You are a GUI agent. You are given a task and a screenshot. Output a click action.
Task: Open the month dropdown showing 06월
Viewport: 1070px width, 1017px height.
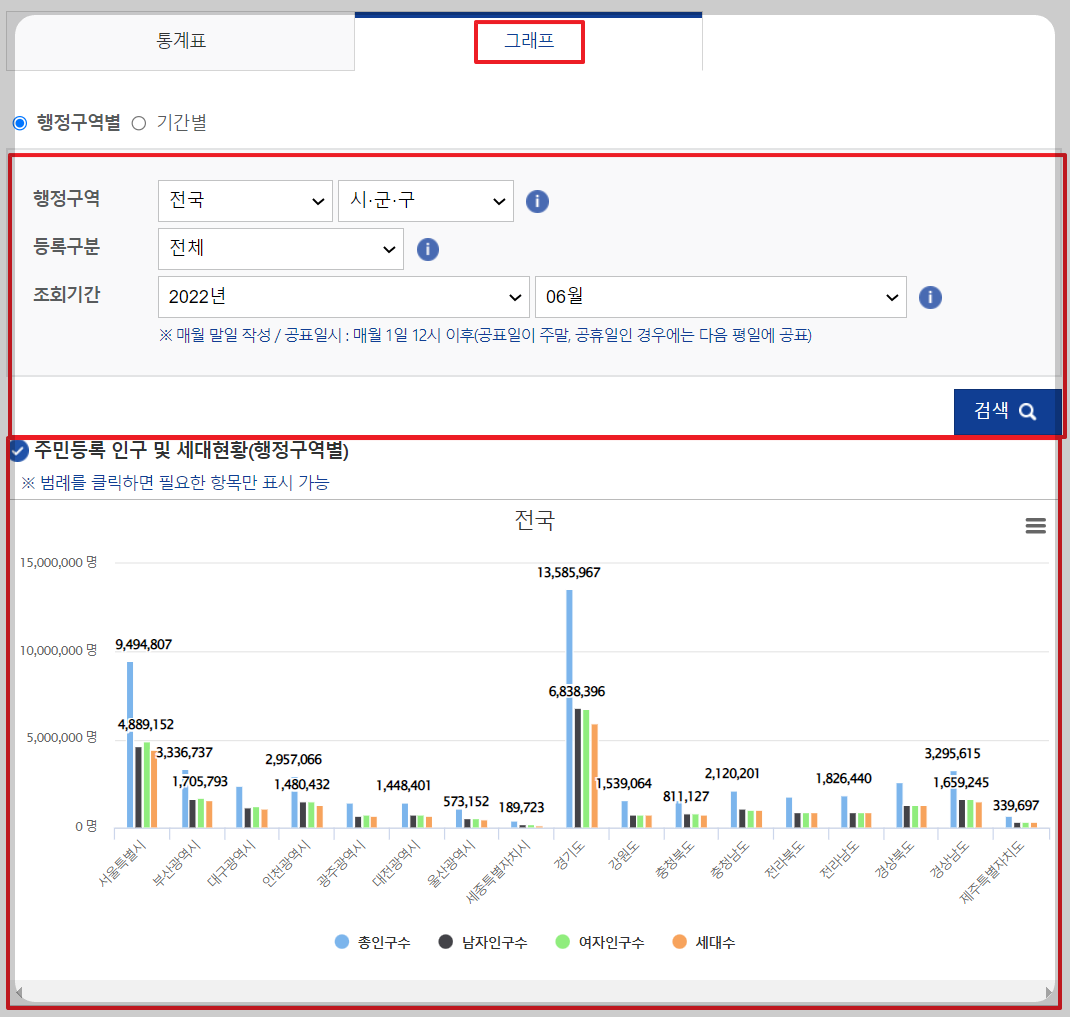coord(721,297)
